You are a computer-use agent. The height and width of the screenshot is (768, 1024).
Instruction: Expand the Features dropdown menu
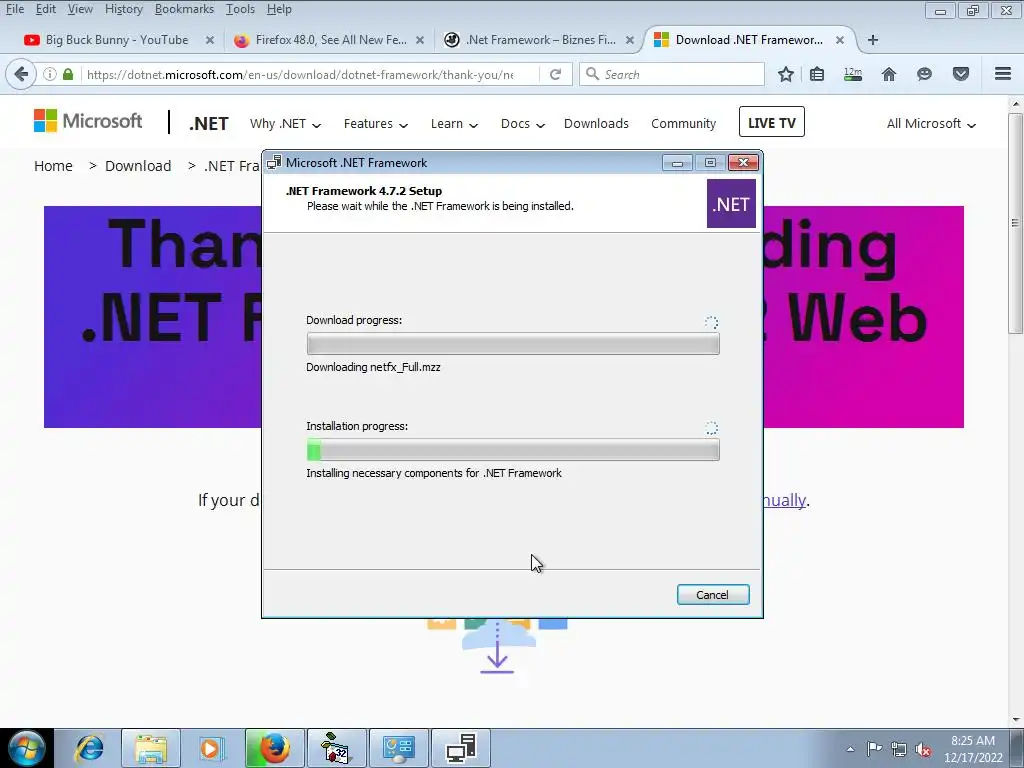[376, 123]
